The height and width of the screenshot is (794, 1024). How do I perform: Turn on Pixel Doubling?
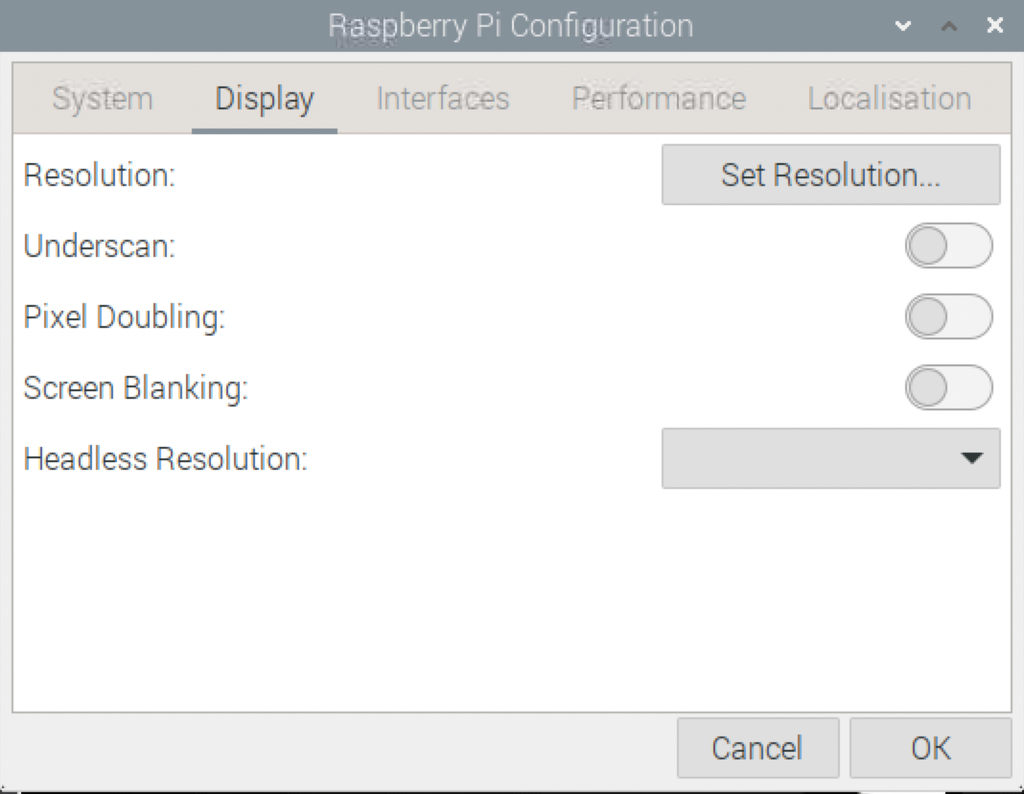948,318
